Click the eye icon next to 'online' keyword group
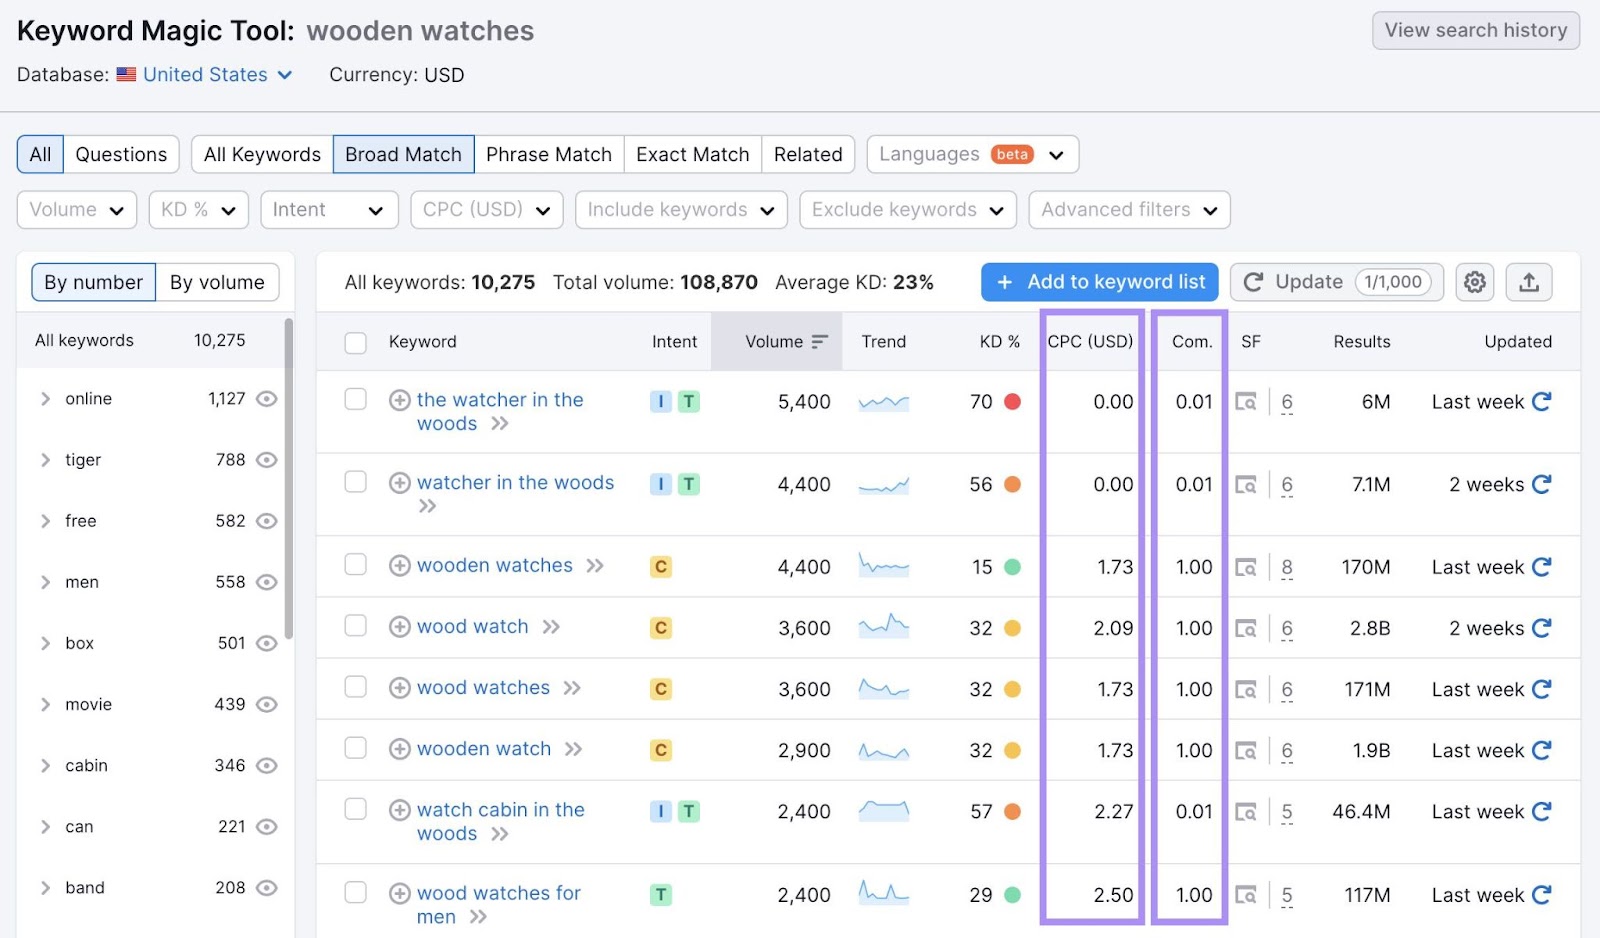This screenshot has height=938, width=1600. click(x=266, y=398)
